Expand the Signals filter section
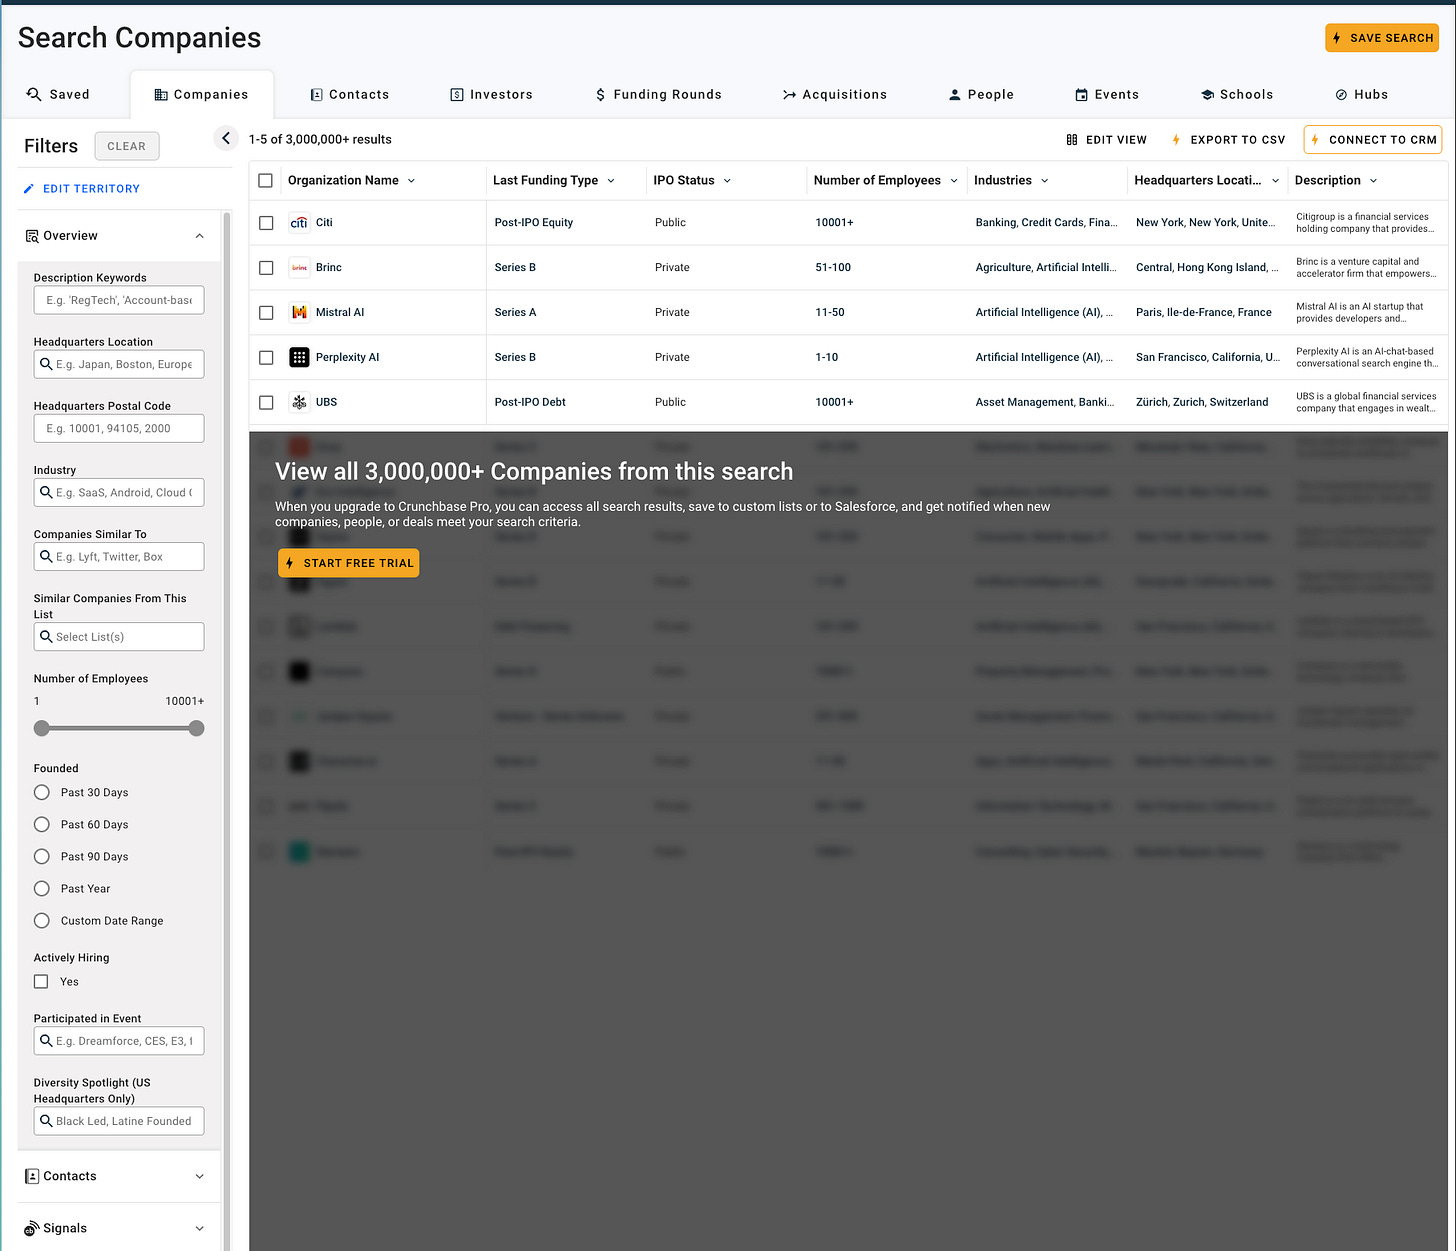Viewport: 1456px width, 1251px height. click(x=200, y=1228)
